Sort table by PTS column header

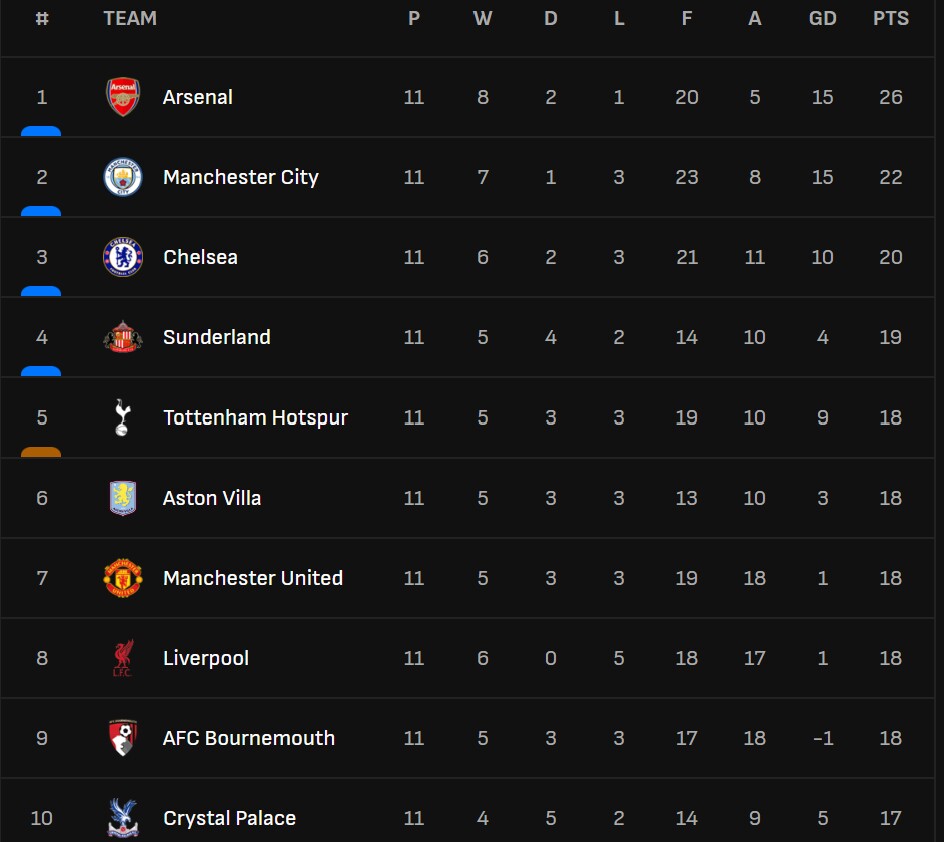click(x=890, y=18)
